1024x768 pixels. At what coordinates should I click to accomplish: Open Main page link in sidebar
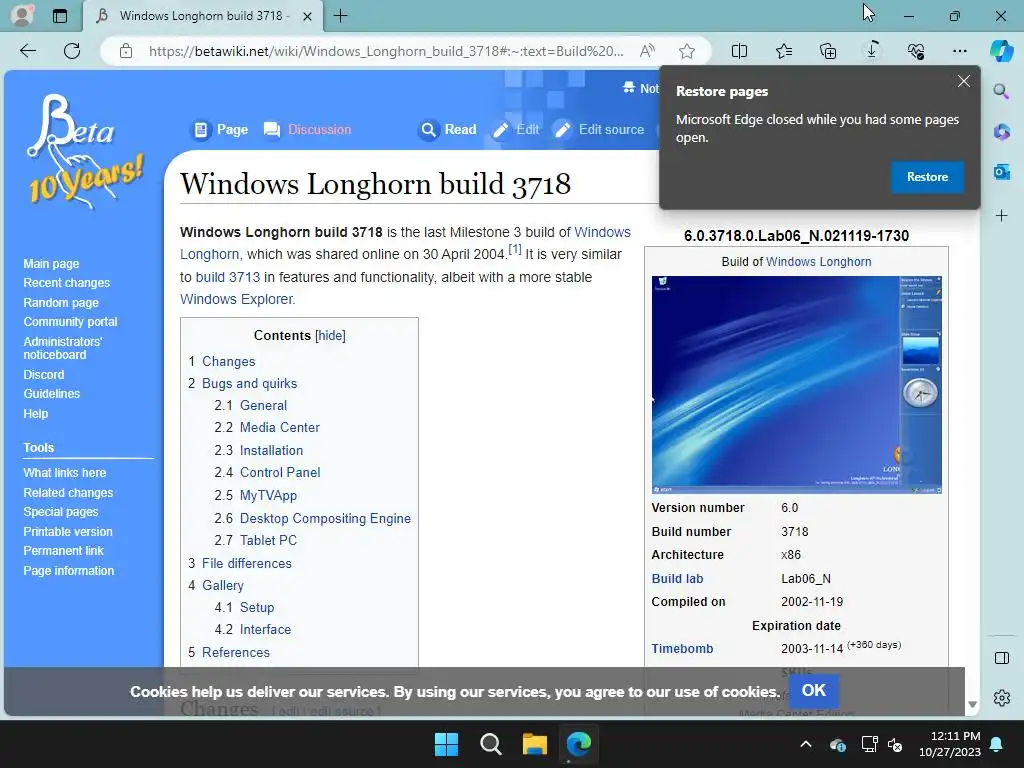click(51, 264)
